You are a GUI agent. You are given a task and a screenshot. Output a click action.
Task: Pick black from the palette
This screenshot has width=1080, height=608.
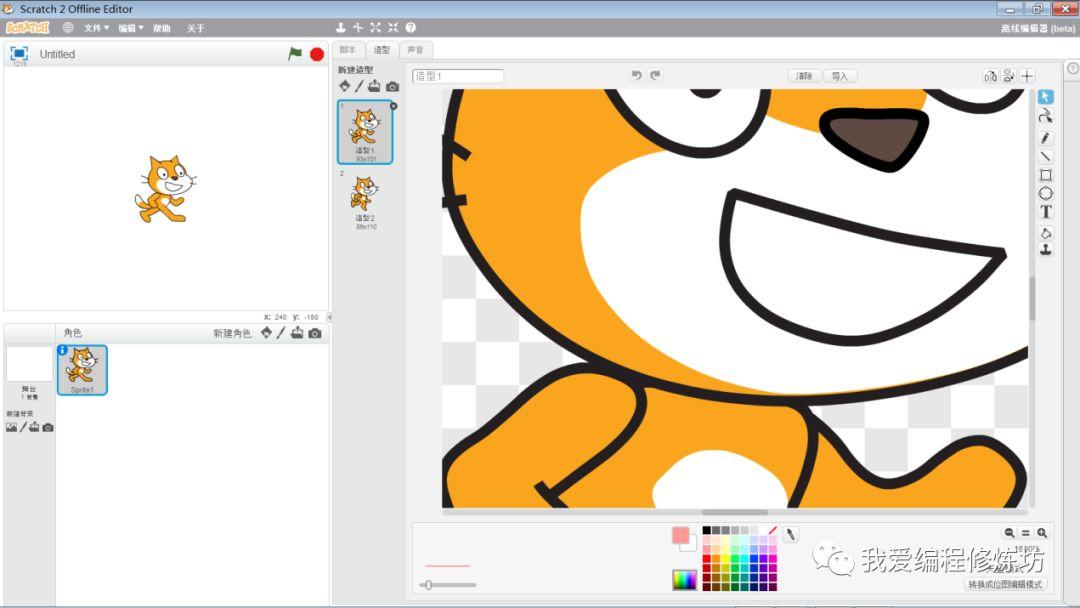(x=706, y=530)
